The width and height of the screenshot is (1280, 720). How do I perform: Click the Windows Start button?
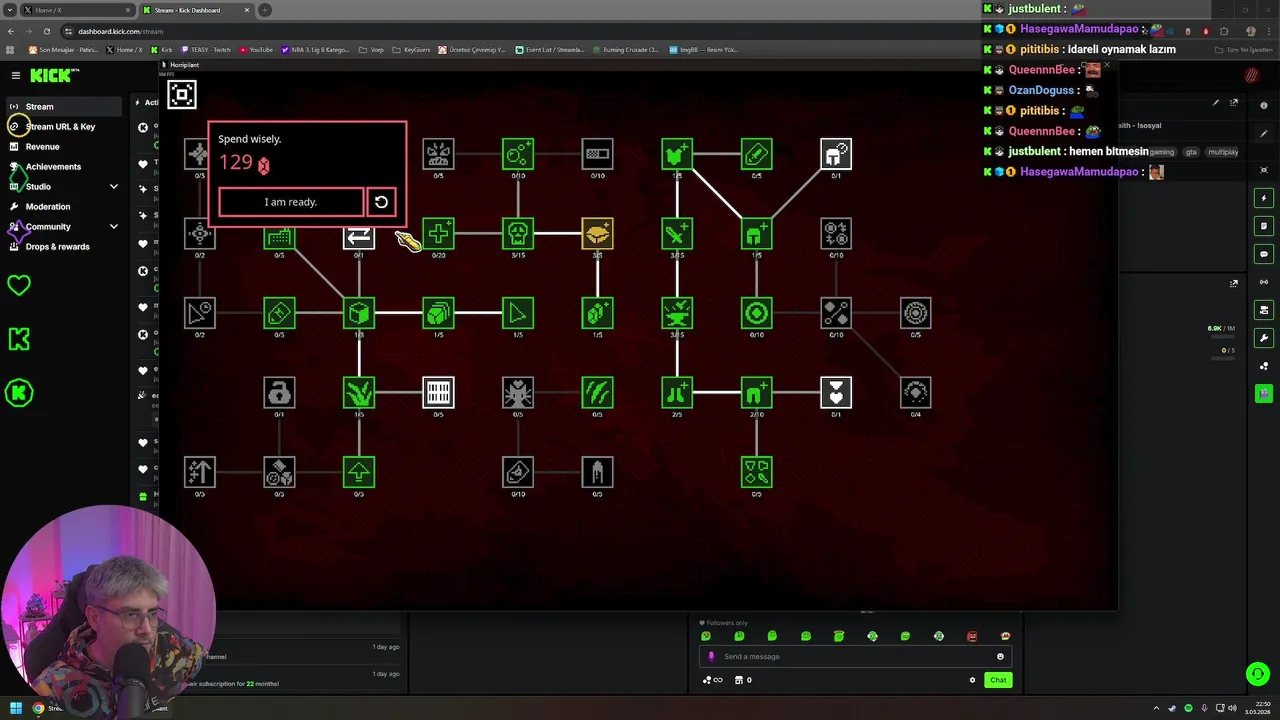16,709
